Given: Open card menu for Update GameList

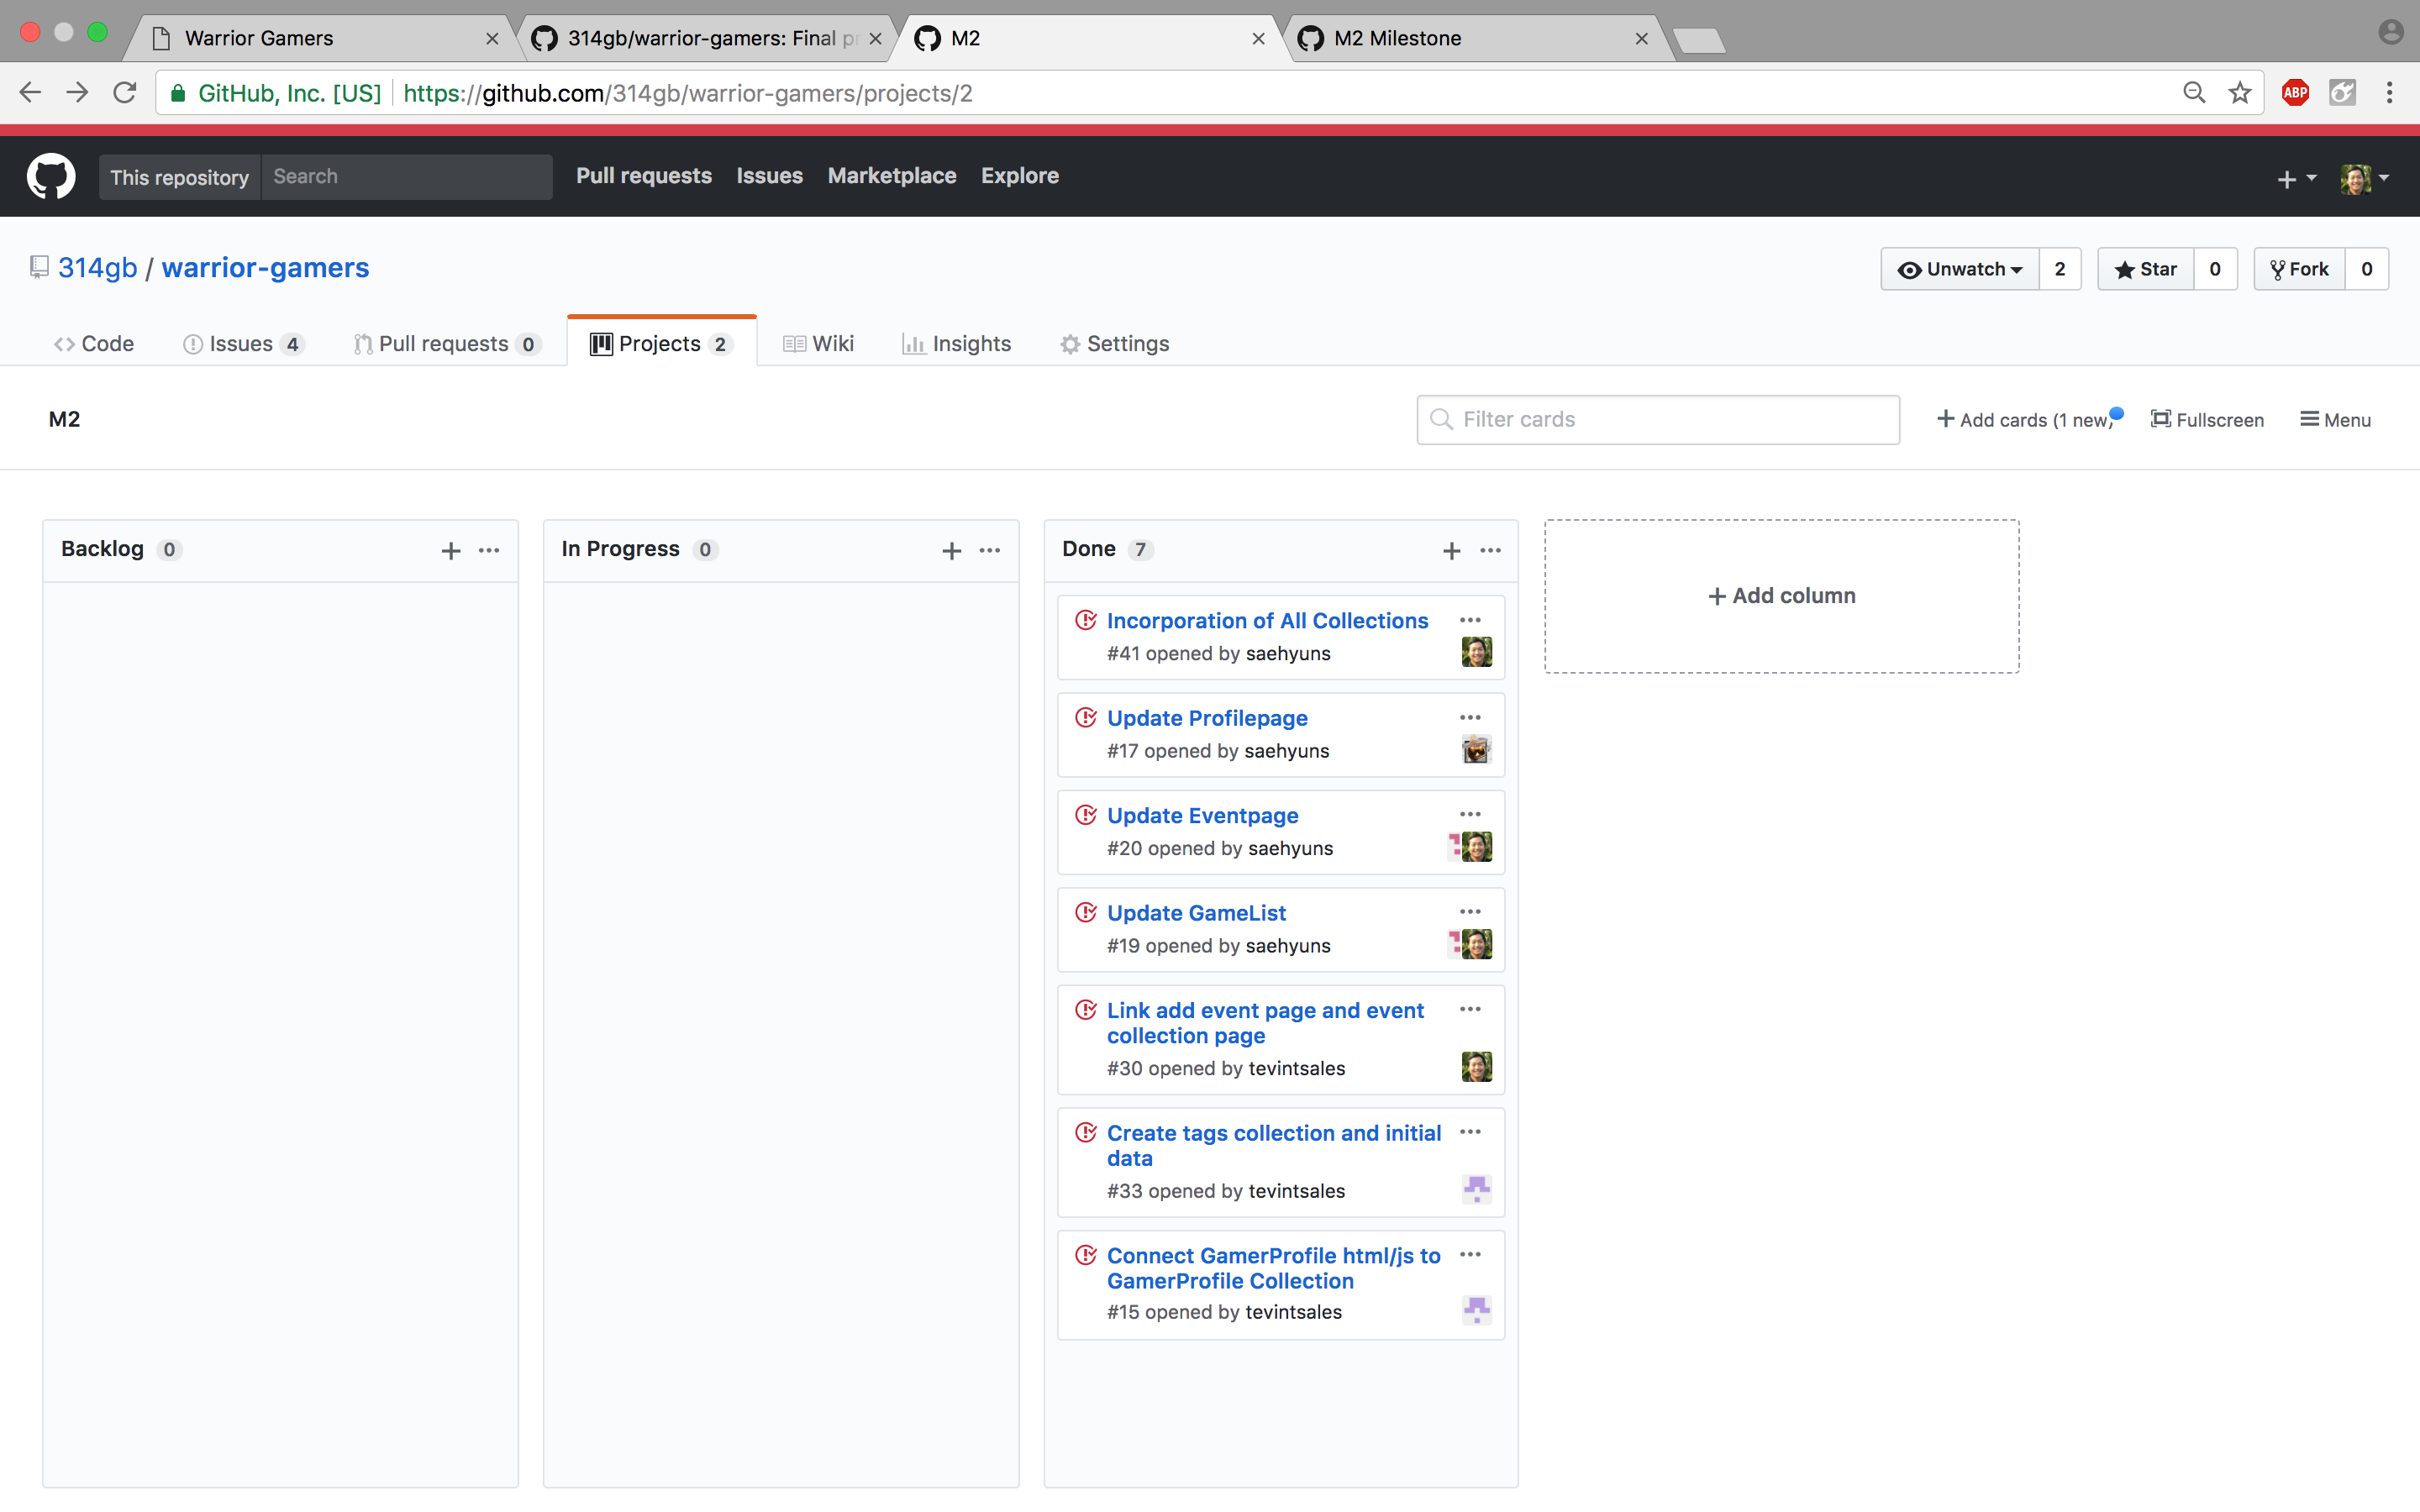Looking at the screenshot, I should coord(1470,911).
